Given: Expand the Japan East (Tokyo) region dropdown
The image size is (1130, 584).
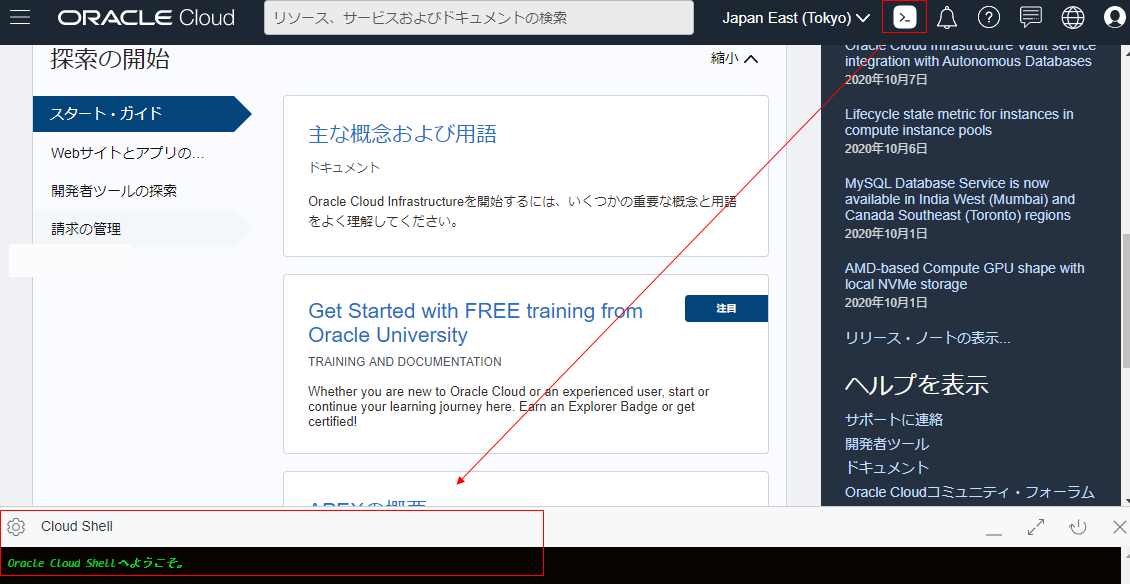Looking at the screenshot, I should coord(797,18).
